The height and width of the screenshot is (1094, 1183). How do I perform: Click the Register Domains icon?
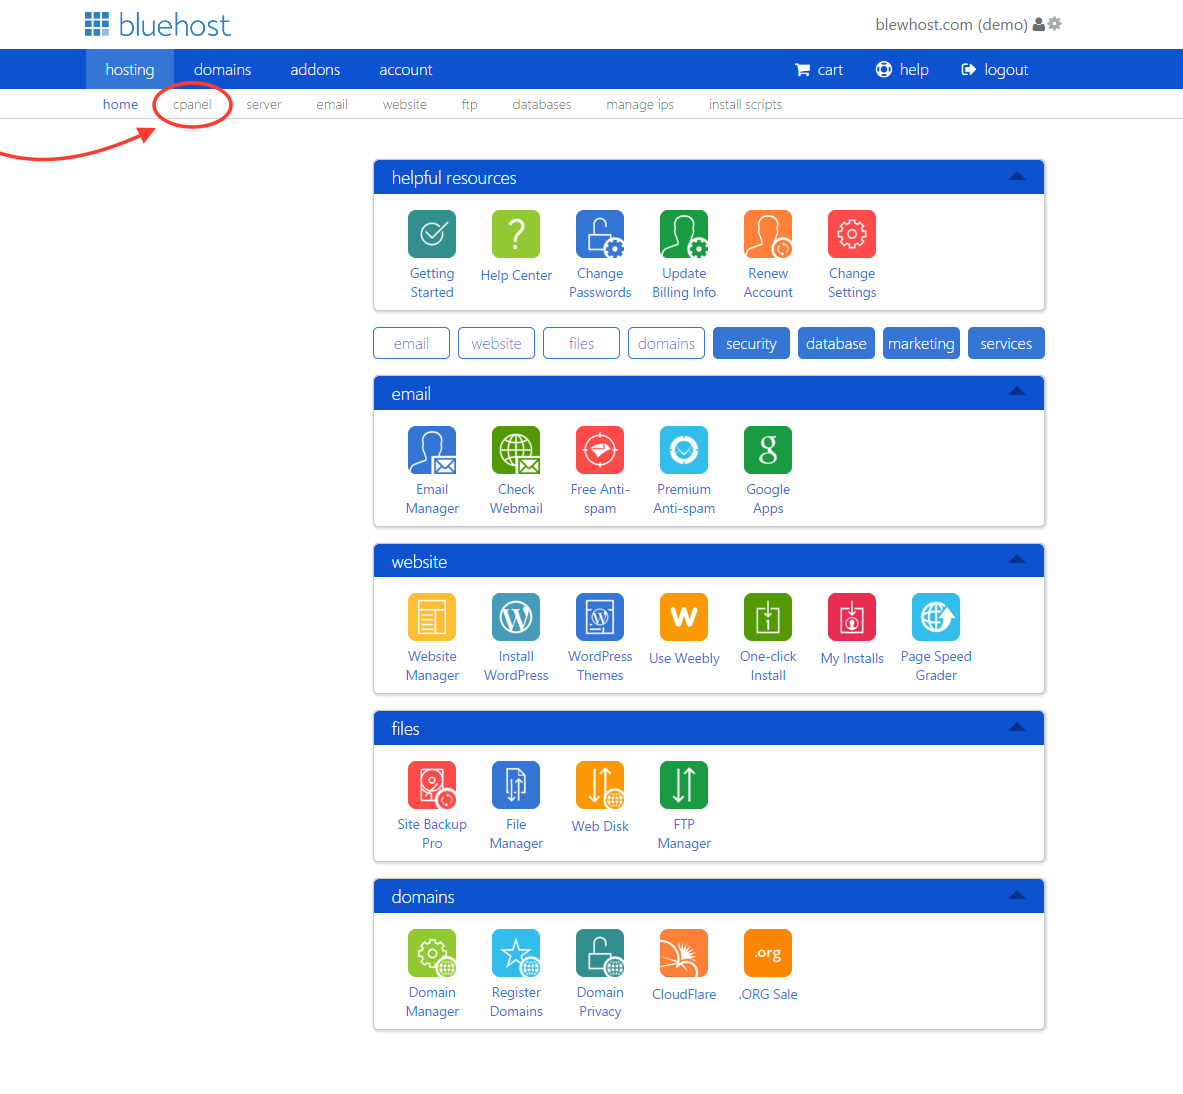point(516,954)
